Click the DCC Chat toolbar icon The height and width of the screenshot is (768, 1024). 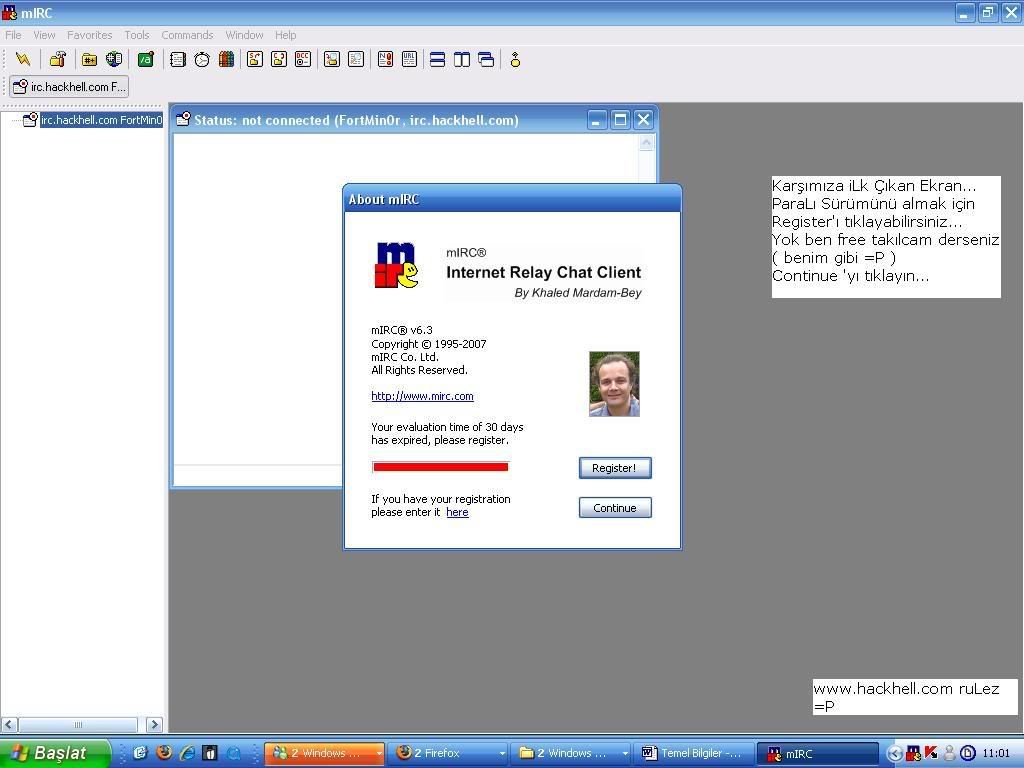click(x=279, y=60)
